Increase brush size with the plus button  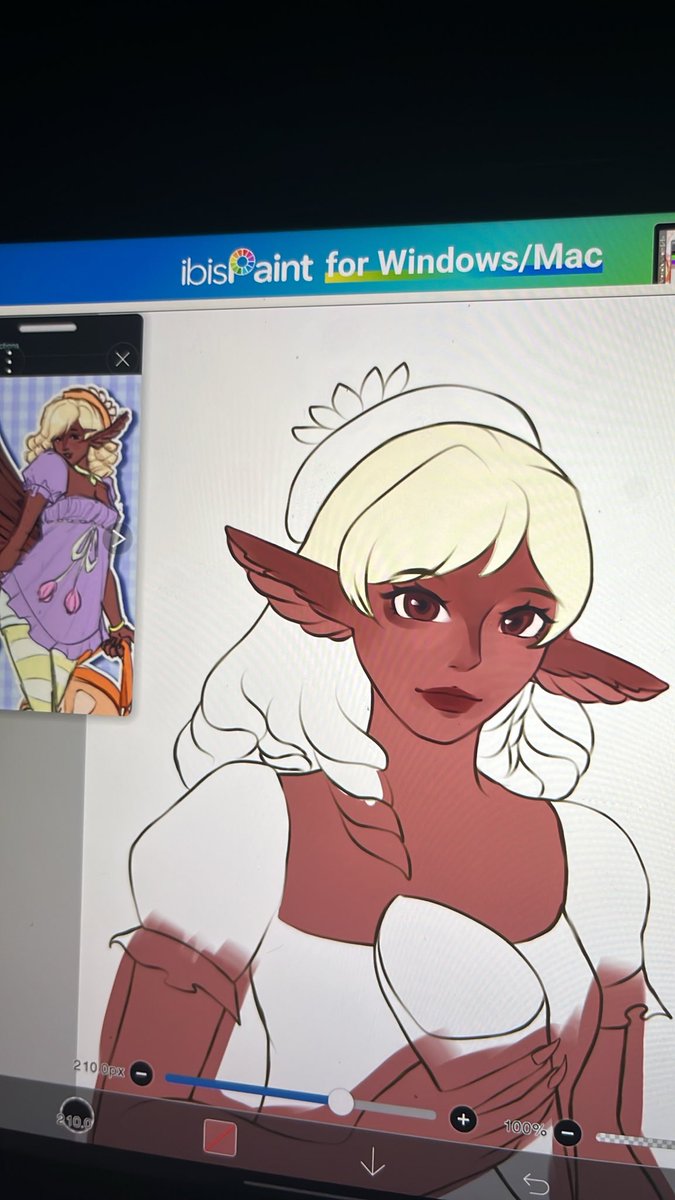(462, 1119)
